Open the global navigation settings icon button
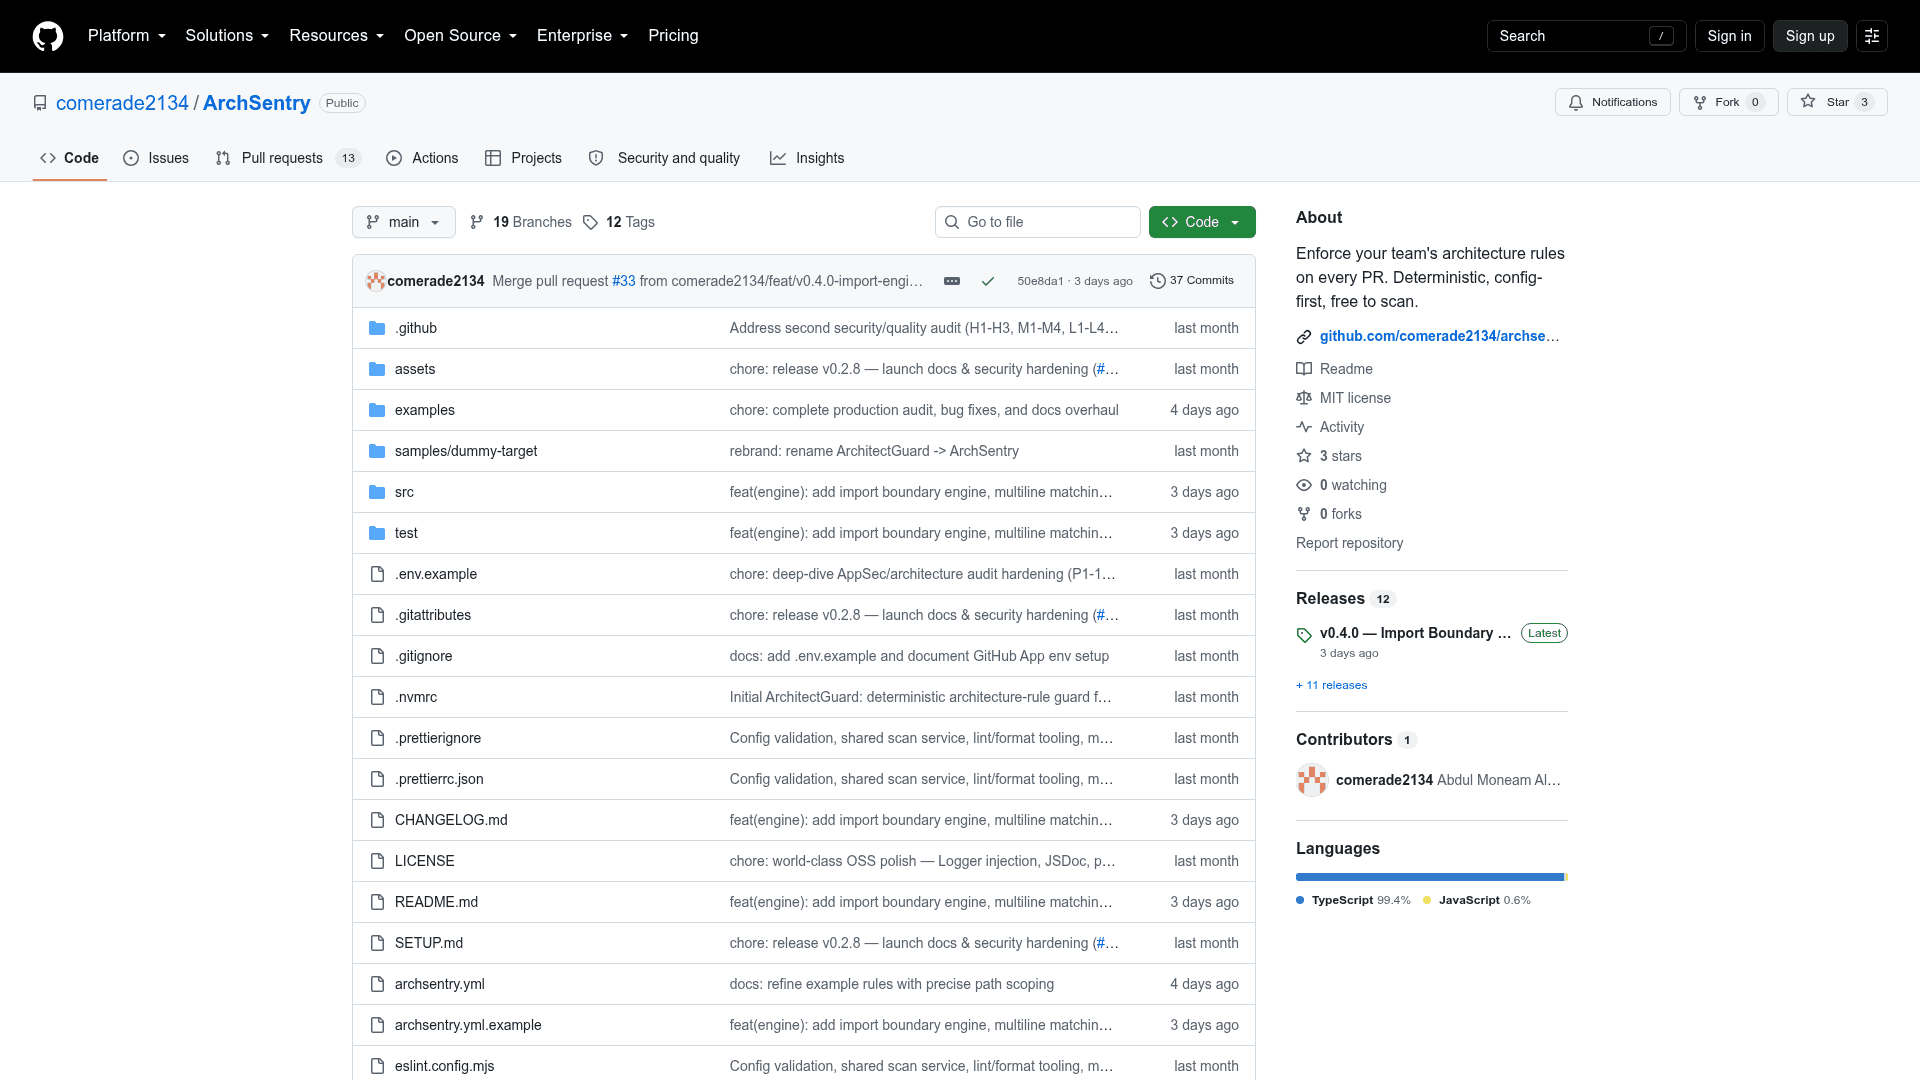 (1872, 36)
